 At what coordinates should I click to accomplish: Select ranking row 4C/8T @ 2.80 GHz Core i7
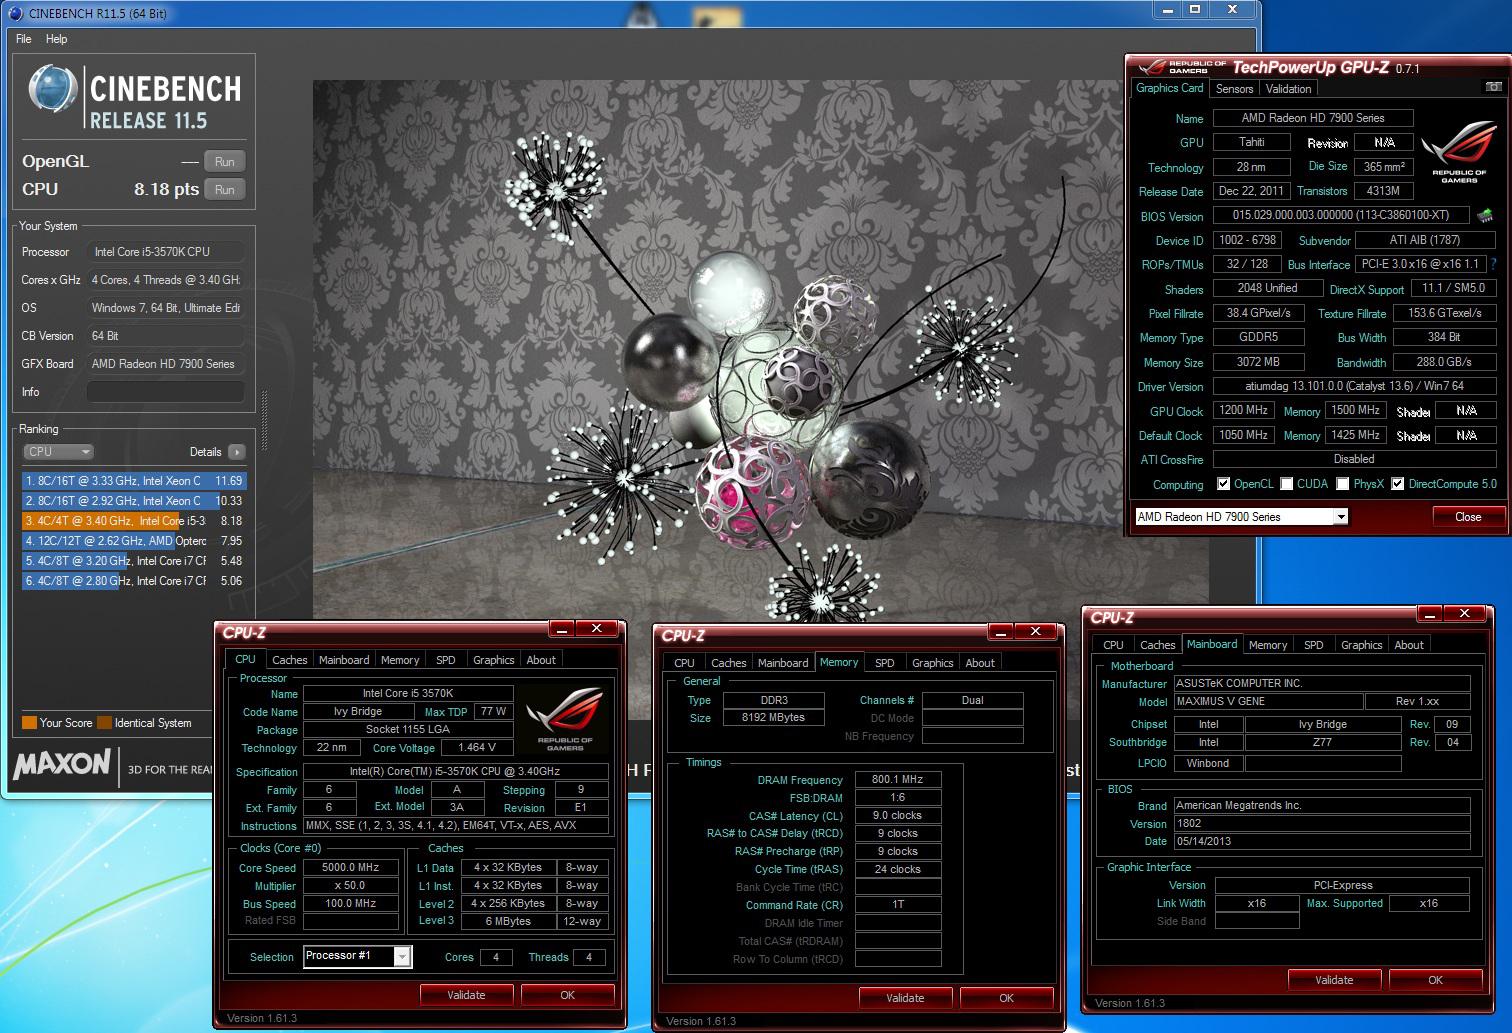click(x=133, y=581)
